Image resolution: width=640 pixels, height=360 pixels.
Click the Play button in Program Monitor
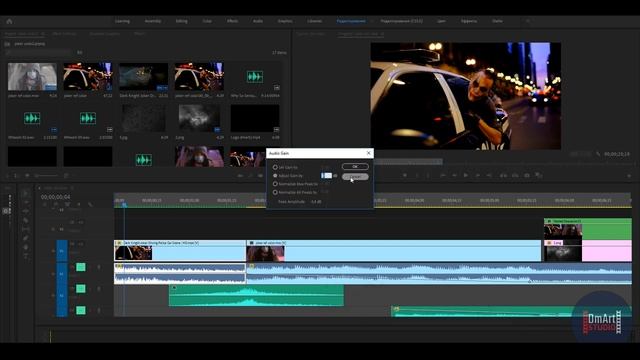[x=465, y=175]
